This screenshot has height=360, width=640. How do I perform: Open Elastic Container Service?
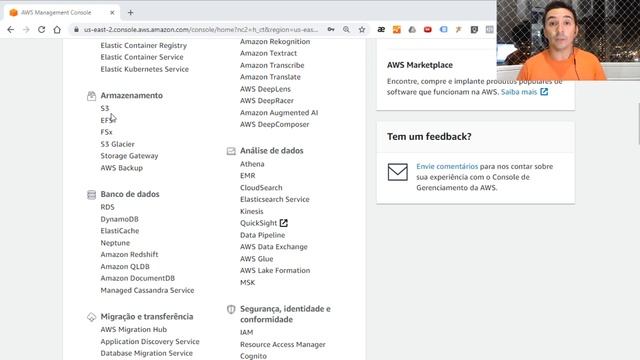[142, 57]
